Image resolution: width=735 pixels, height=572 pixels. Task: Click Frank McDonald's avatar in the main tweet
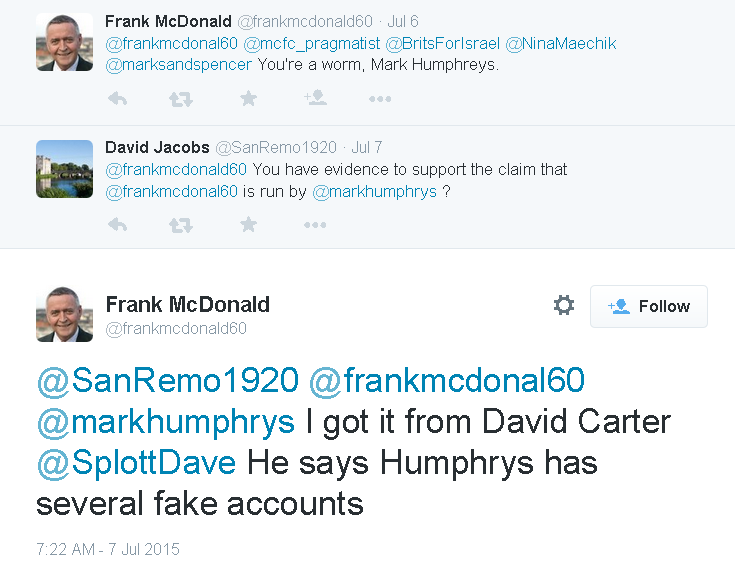pyautogui.click(x=64, y=314)
